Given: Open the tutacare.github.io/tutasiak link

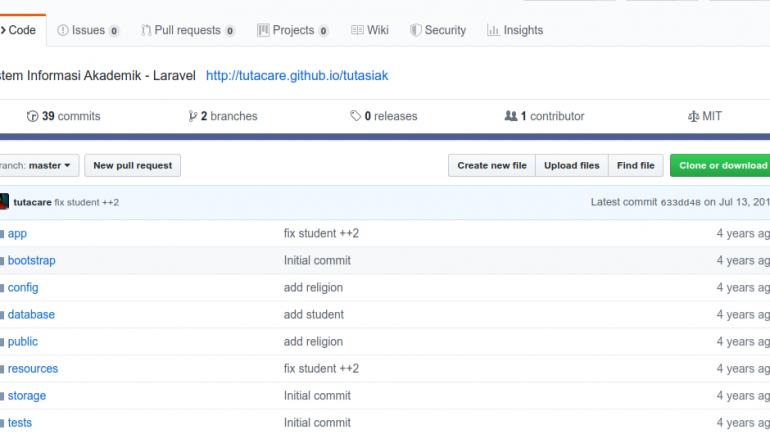Looking at the screenshot, I should [x=297, y=76].
